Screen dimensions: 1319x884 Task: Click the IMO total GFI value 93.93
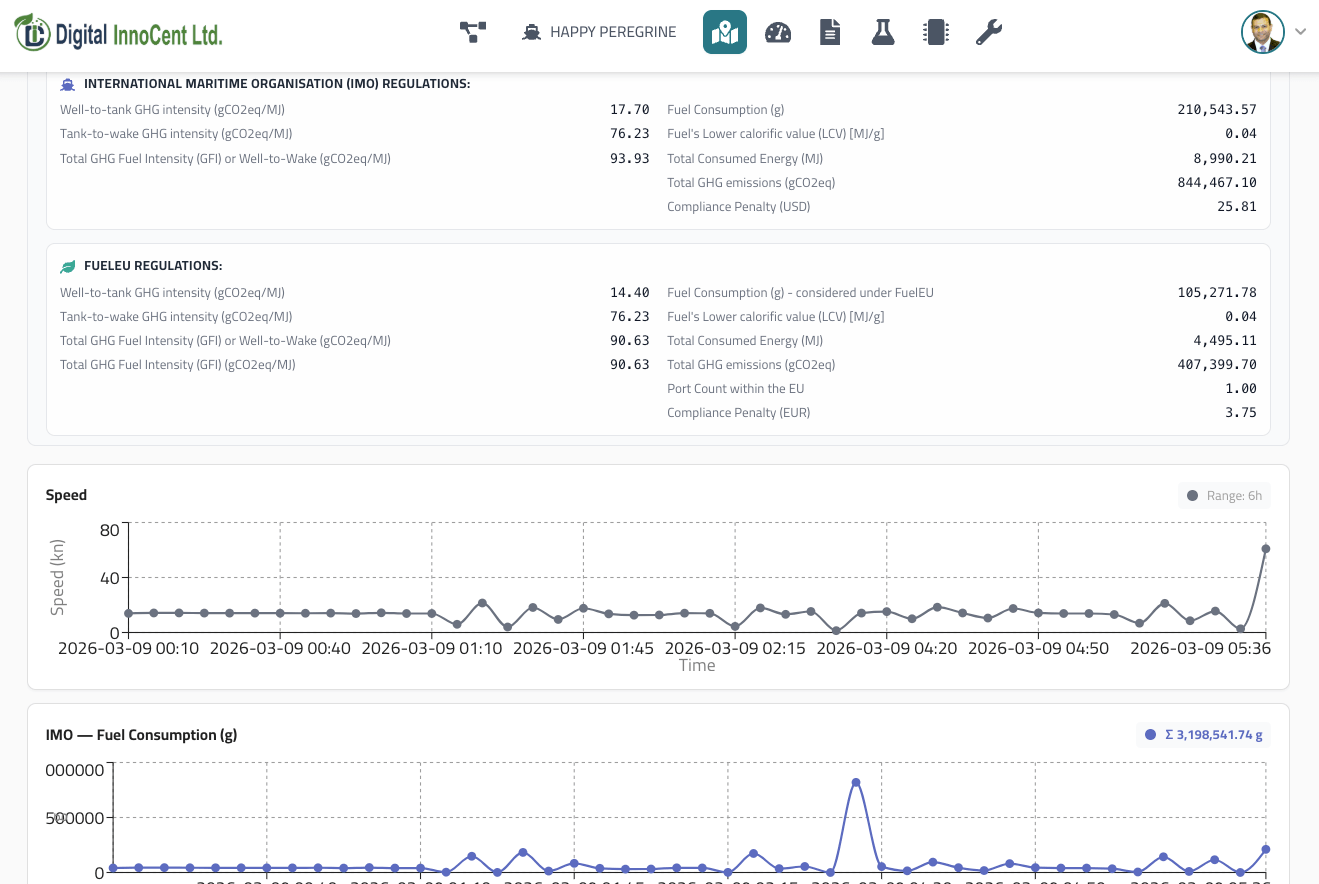(x=630, y=159)
